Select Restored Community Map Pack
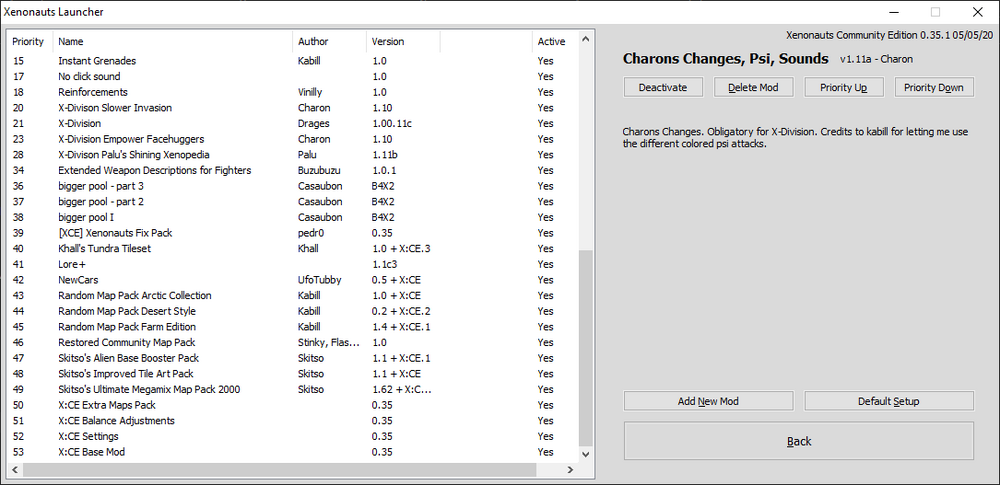 point(293,343)
